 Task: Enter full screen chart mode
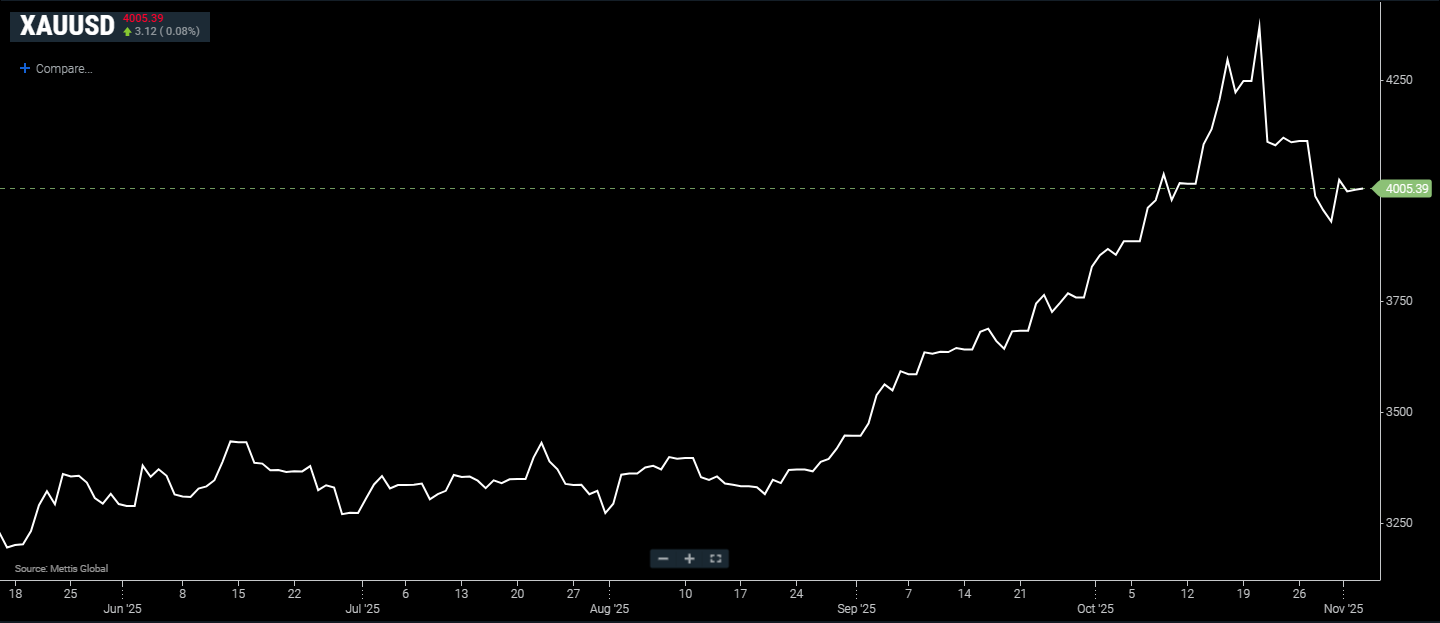(715, 559)
